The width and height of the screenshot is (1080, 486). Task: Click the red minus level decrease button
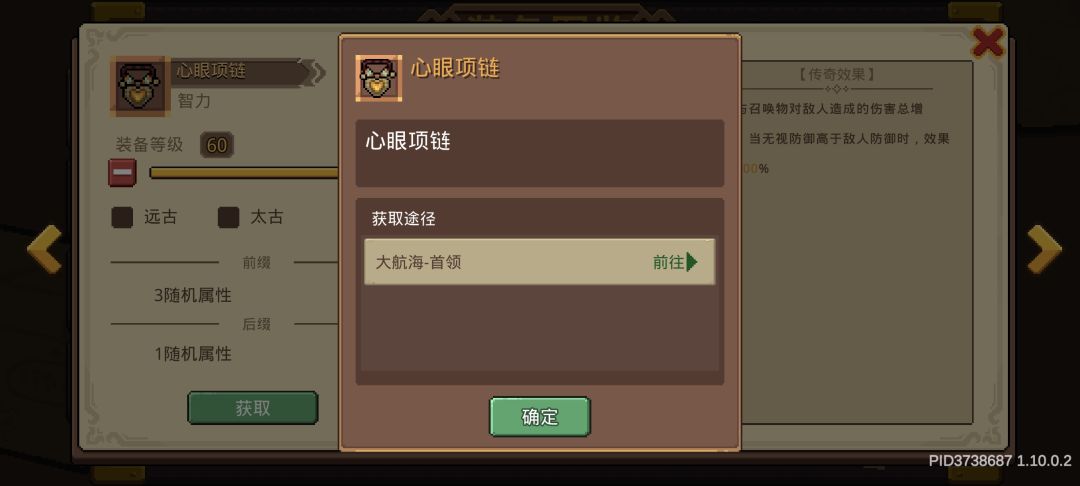(123, 173)
